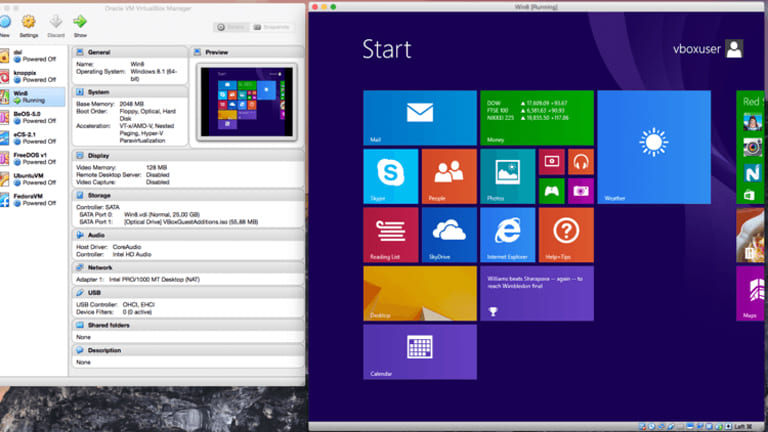Open the SkyDrive tile
This screenshot has height=432, width=768.
pos(449,235)
